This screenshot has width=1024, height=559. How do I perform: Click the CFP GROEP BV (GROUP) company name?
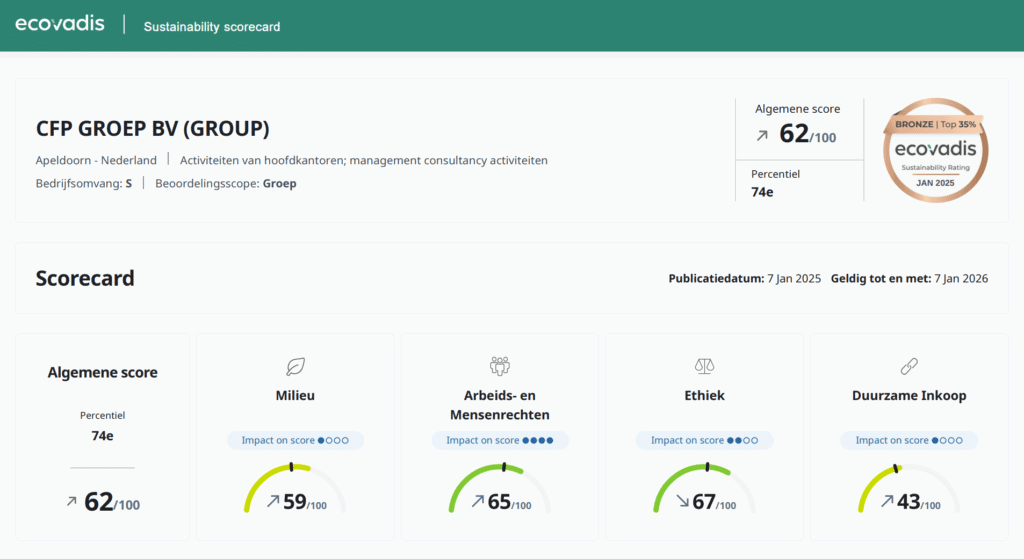152,128
